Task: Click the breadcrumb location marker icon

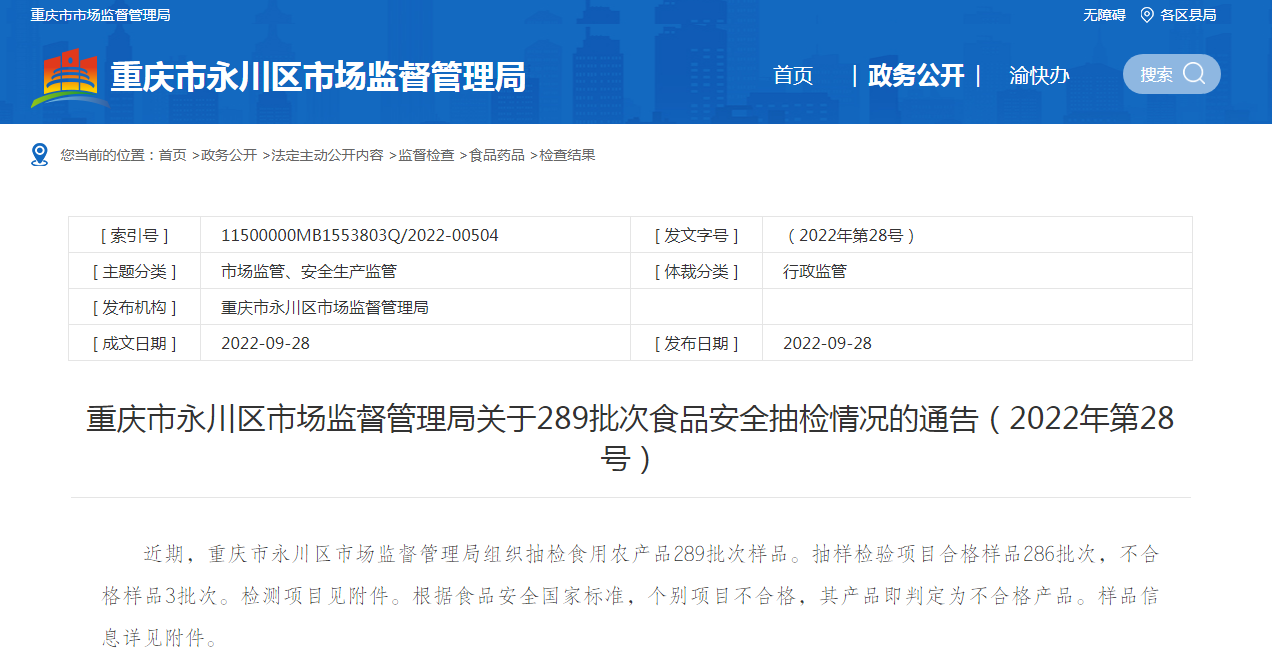Action: tap(40, 155)
